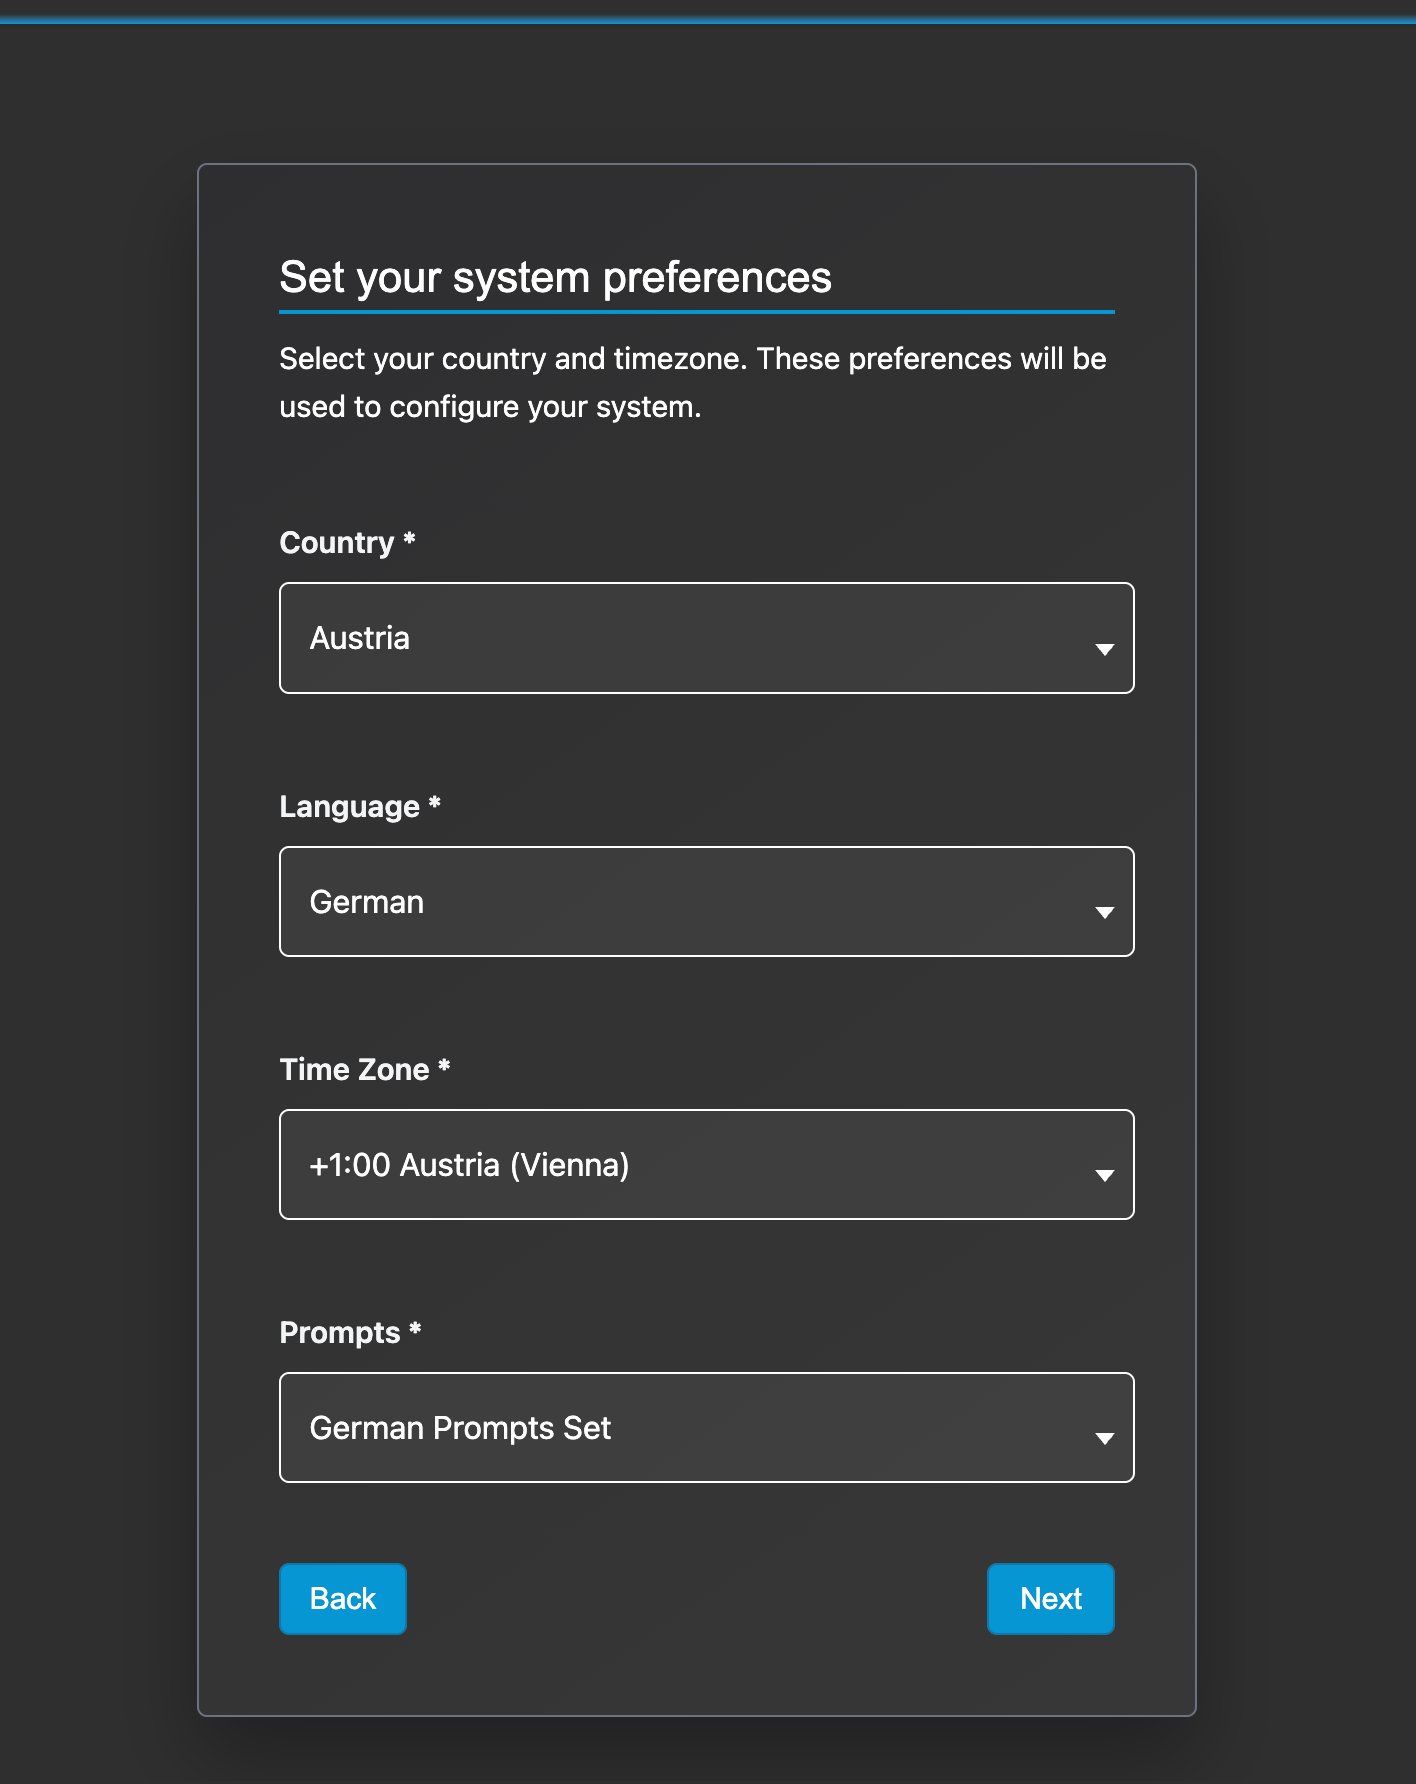Open the Country dropdown
Viewport: 1416px width, 1784px height.
(706, 638)
